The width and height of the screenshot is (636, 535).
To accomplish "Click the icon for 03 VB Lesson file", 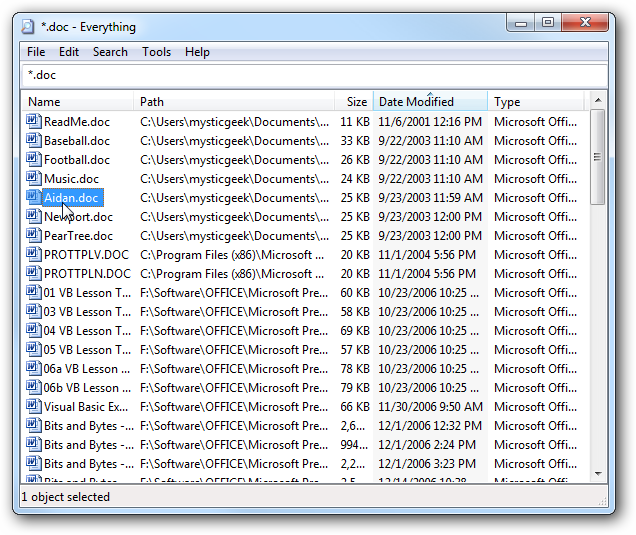I will coord(34,312).
